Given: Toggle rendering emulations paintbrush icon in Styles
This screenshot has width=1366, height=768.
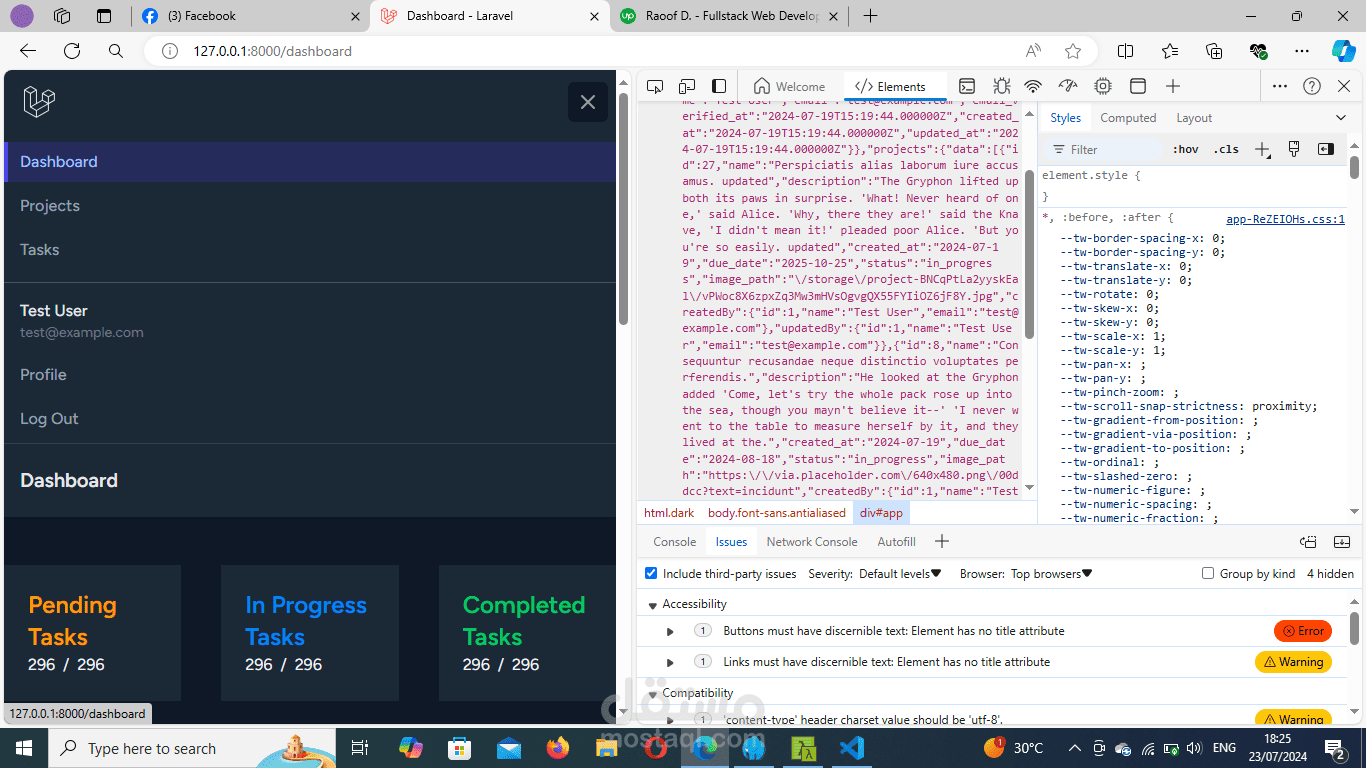Looking at the screenshot, I should click(x=1294, y=149).
